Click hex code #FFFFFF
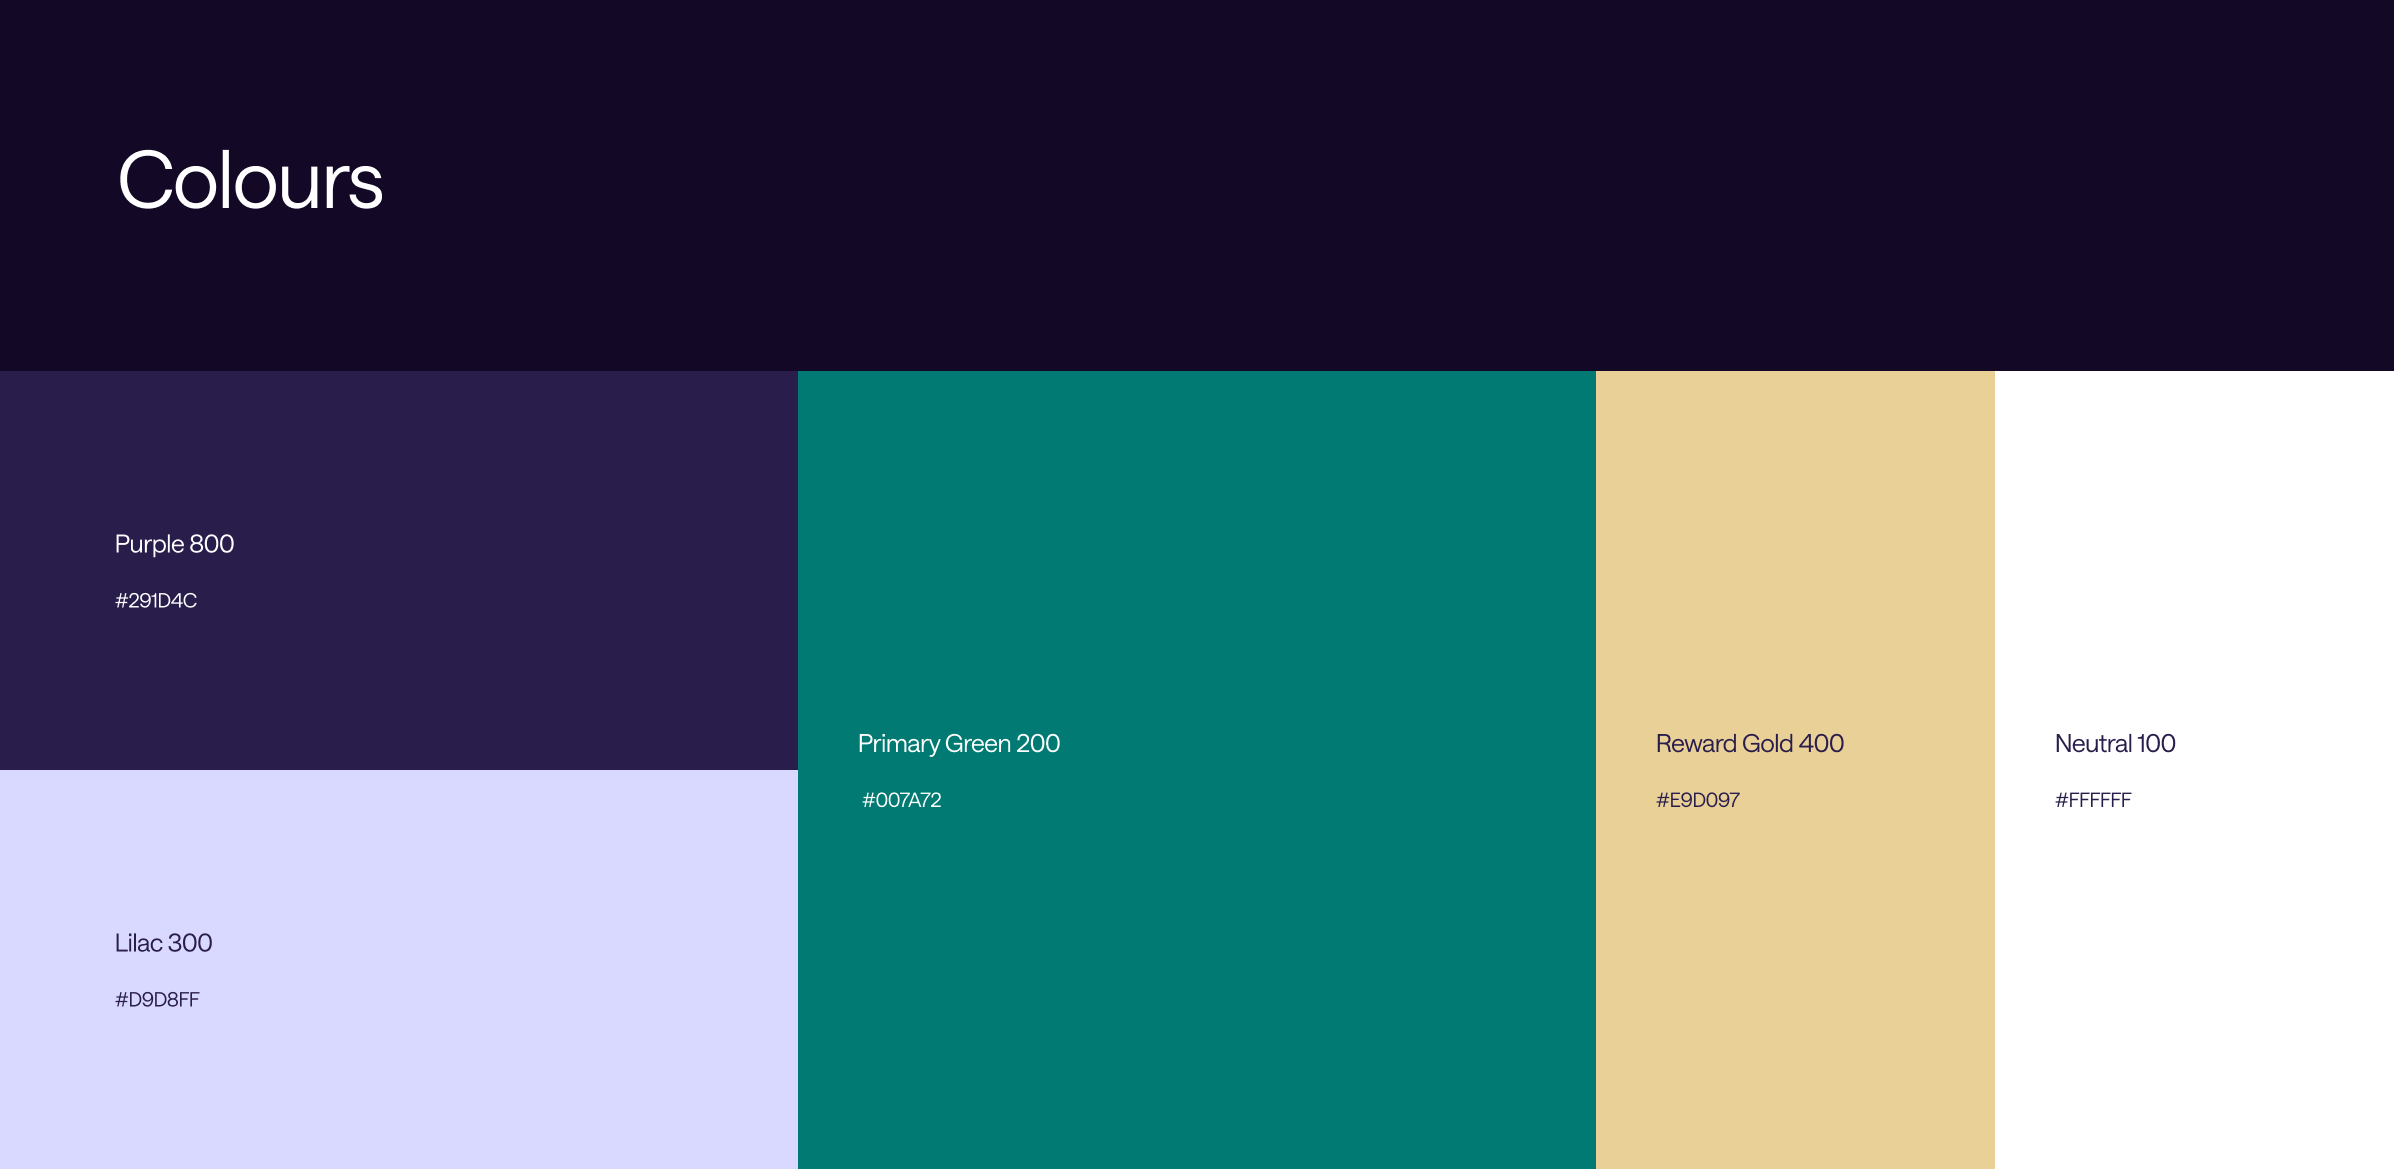The width and height of the screenshot is (2395, 1169). point(2092,800)
